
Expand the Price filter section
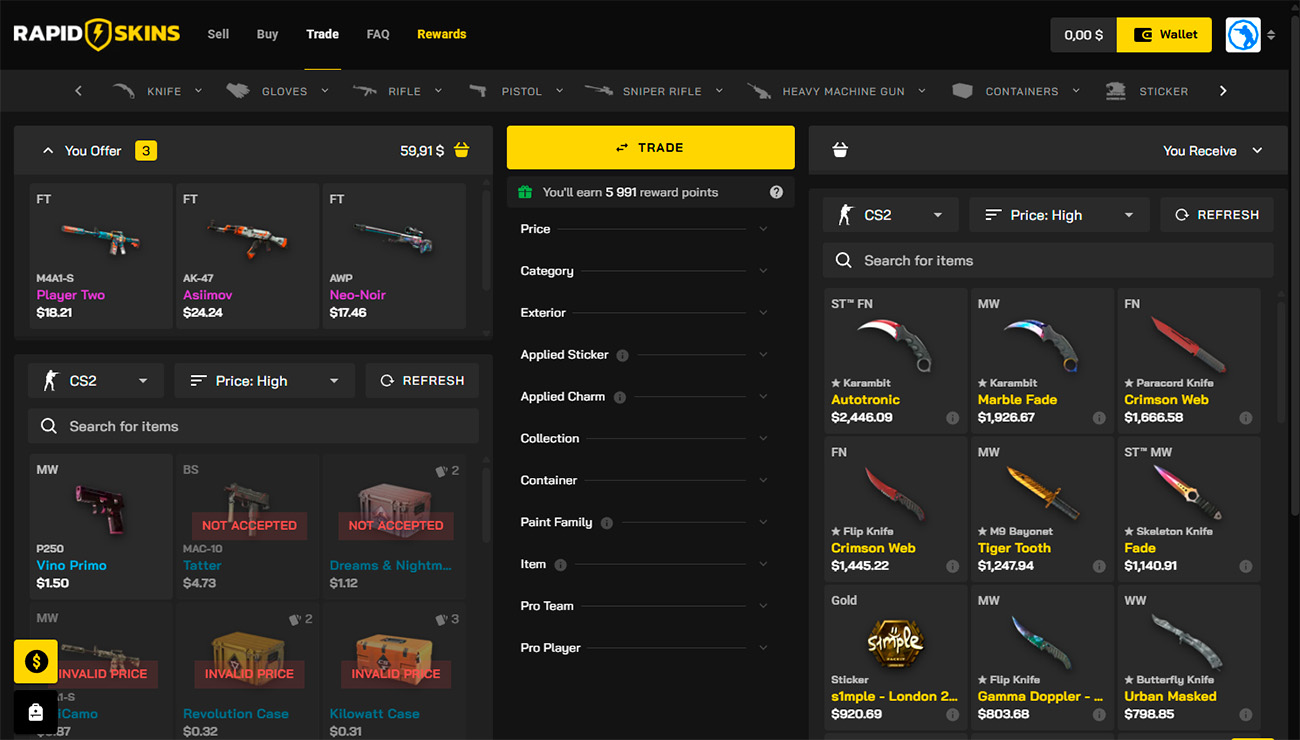click(x=644, y=229)
